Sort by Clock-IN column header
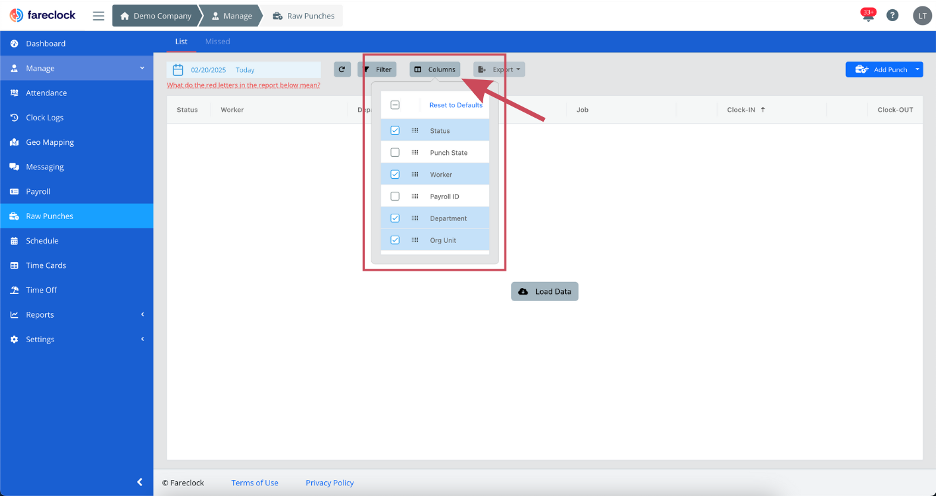 746,110
